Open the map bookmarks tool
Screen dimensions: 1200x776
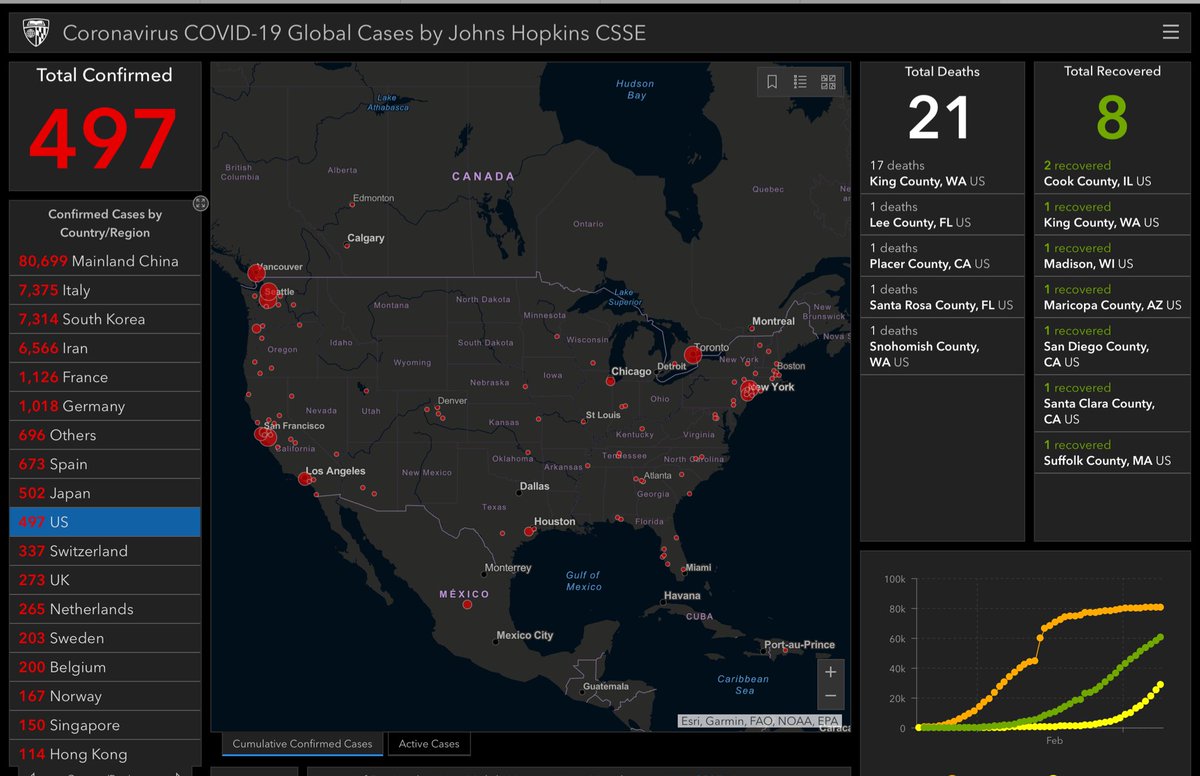click(x=772, y=82)
